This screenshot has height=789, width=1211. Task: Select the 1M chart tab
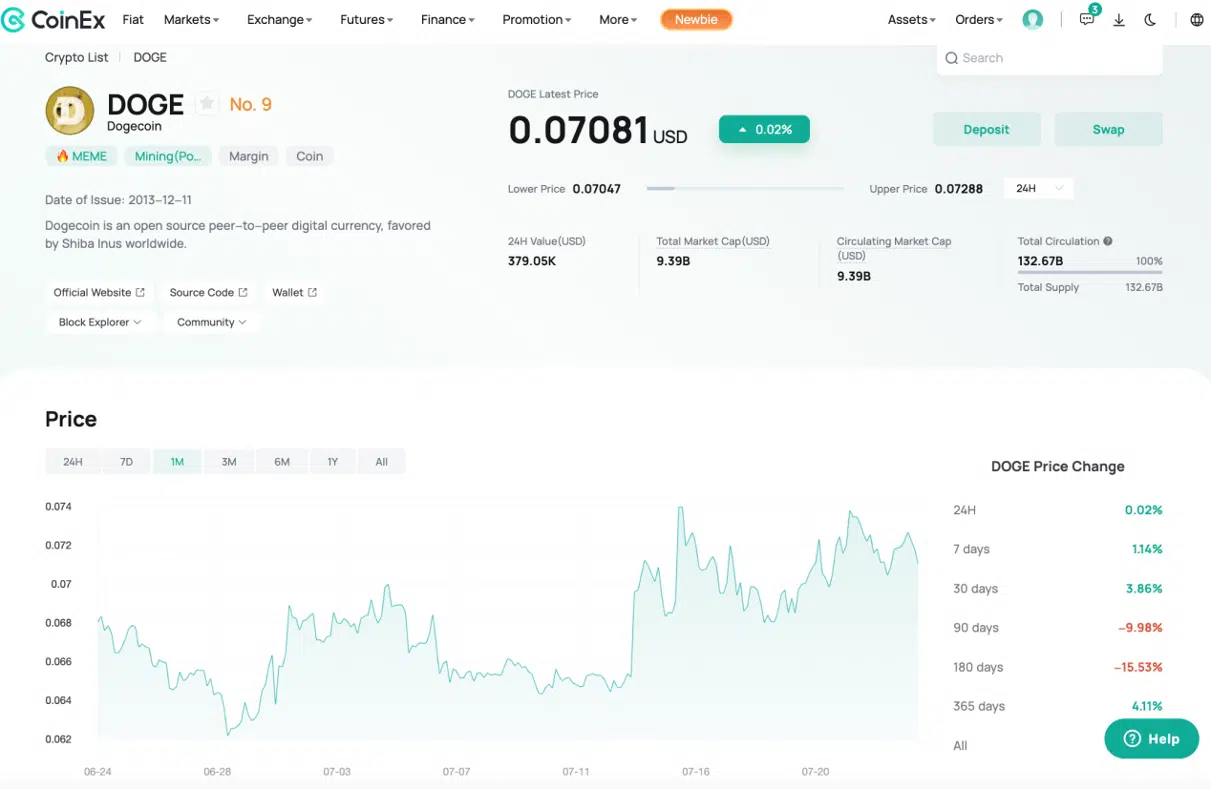click(x=177, y=461)
